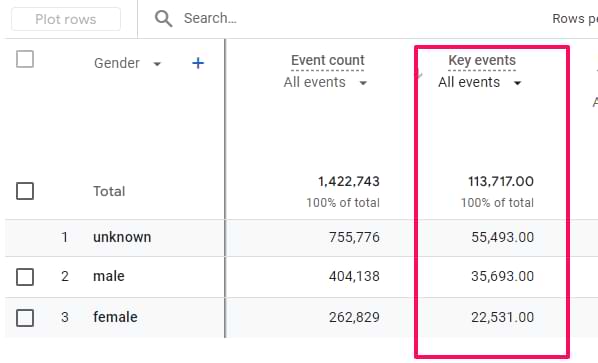Click the Plot rows button
598x363 pixels.
click(x=66, y=19)
